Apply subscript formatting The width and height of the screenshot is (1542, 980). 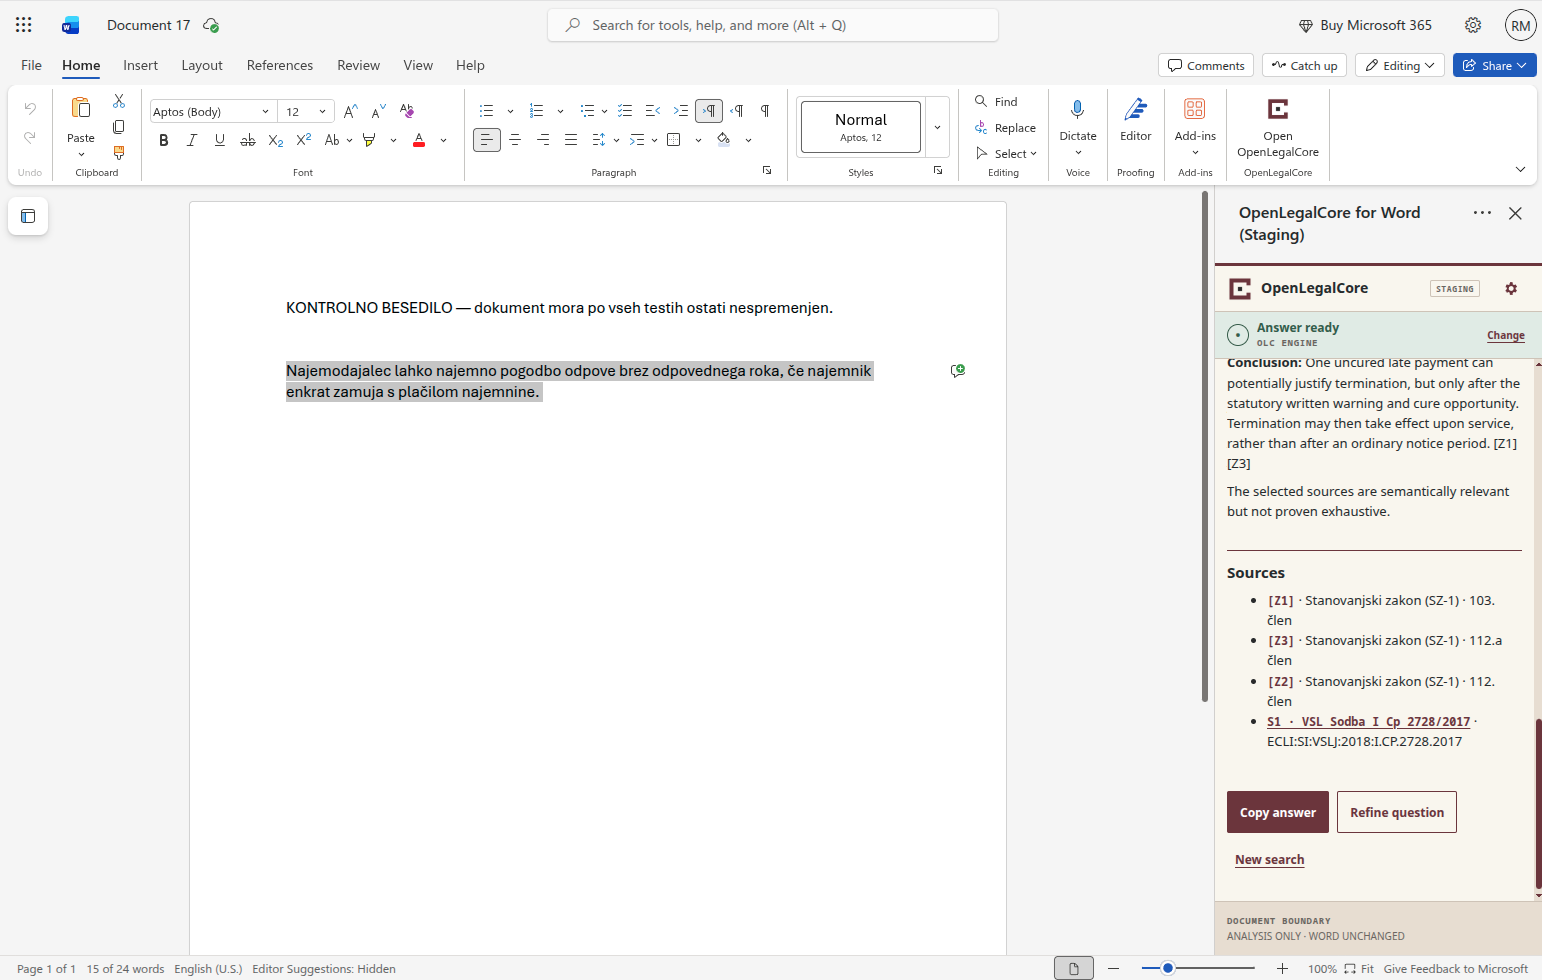pos(276,140)
